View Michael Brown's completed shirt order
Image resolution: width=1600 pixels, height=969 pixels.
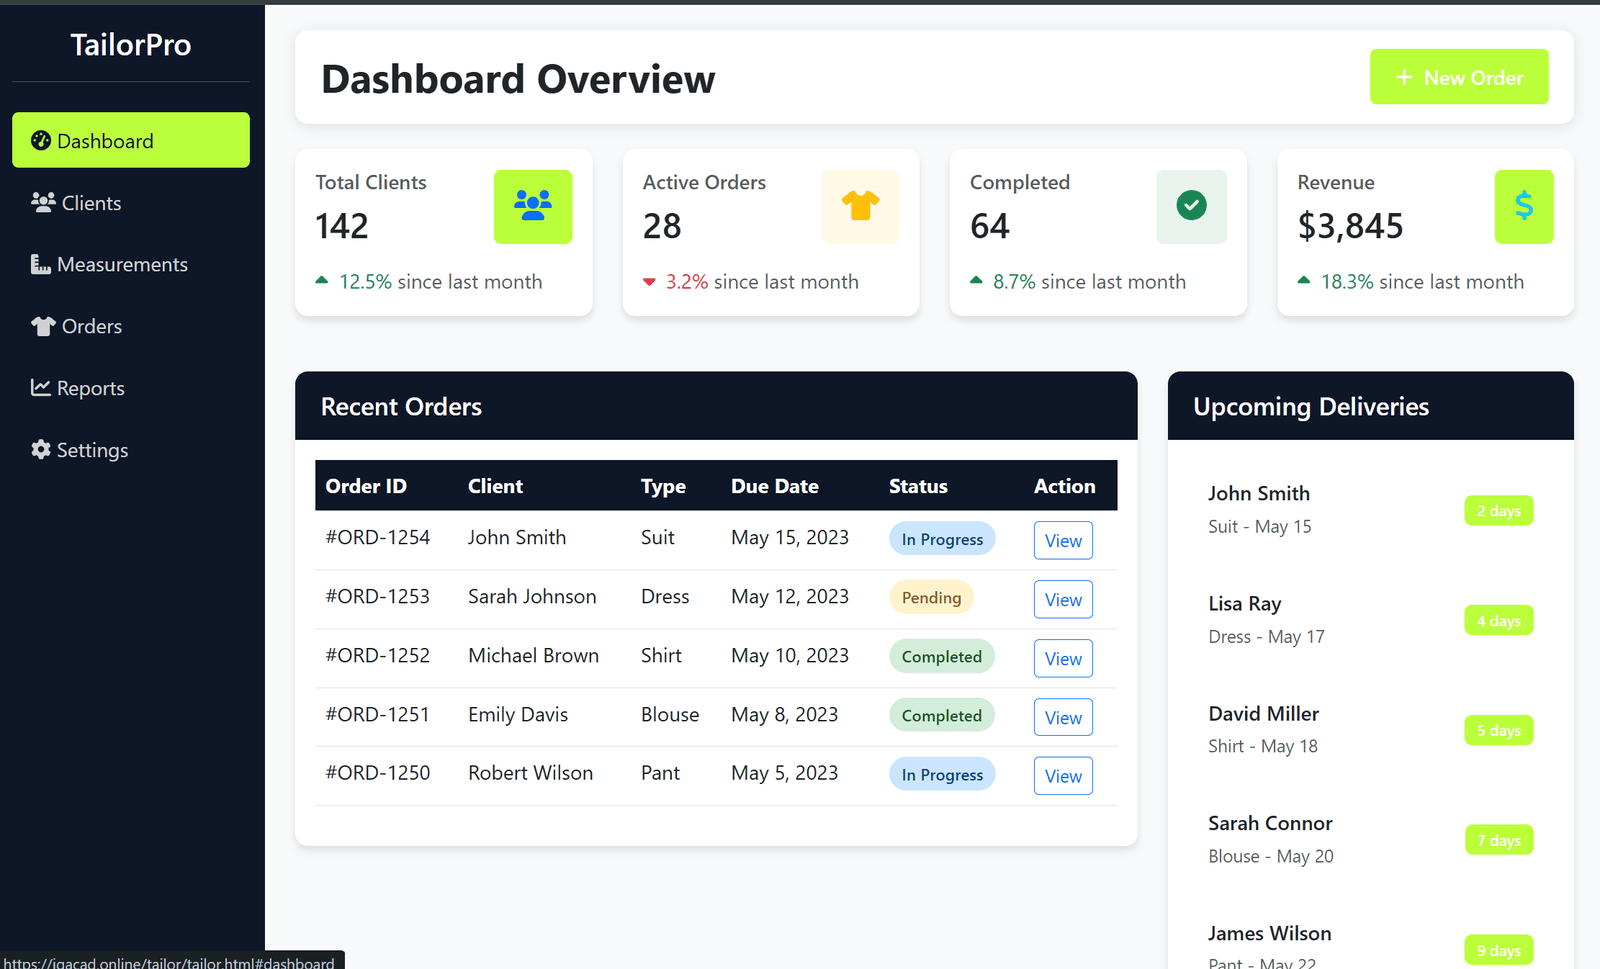pos(1062,658)
